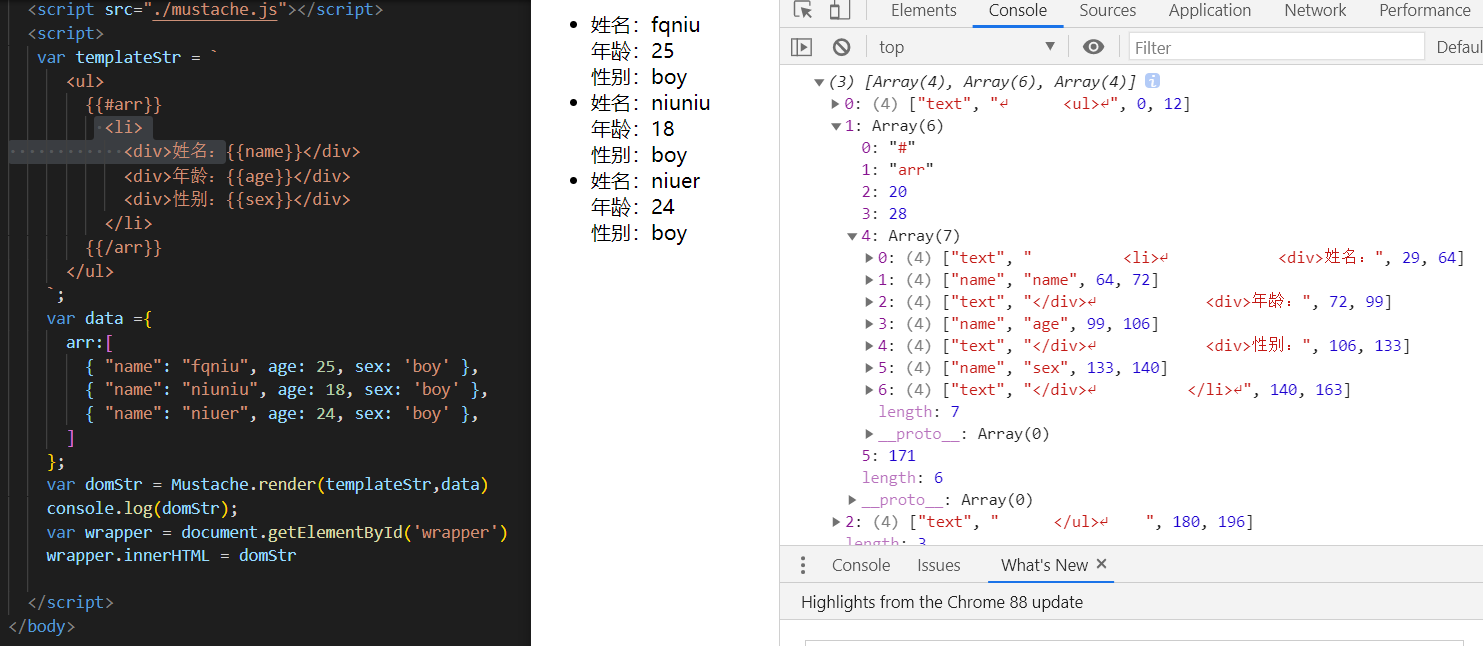
Task: Click the "arr" string value
Action: [x=911, y=170]
